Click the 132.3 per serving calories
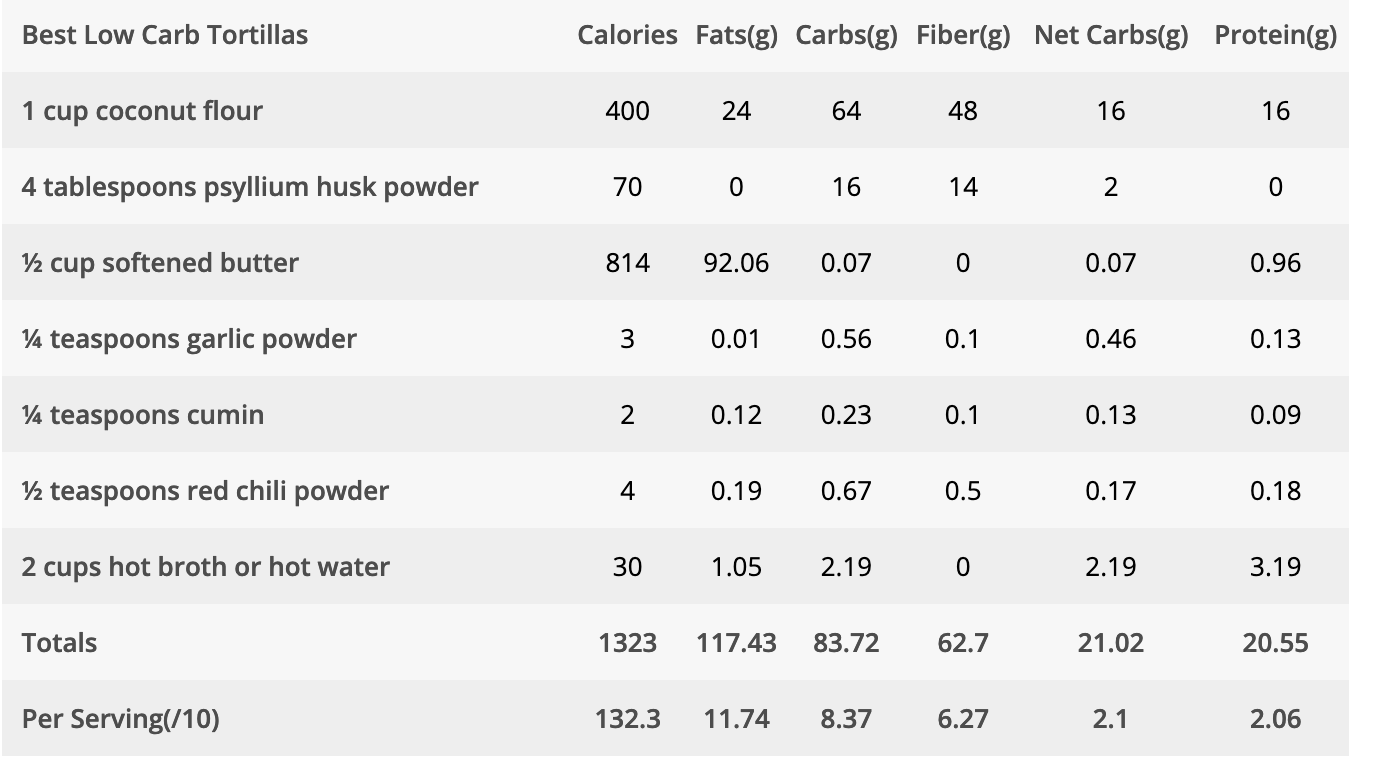The height and width of the screenshot is (778, 1380). [x=627, y=718]
